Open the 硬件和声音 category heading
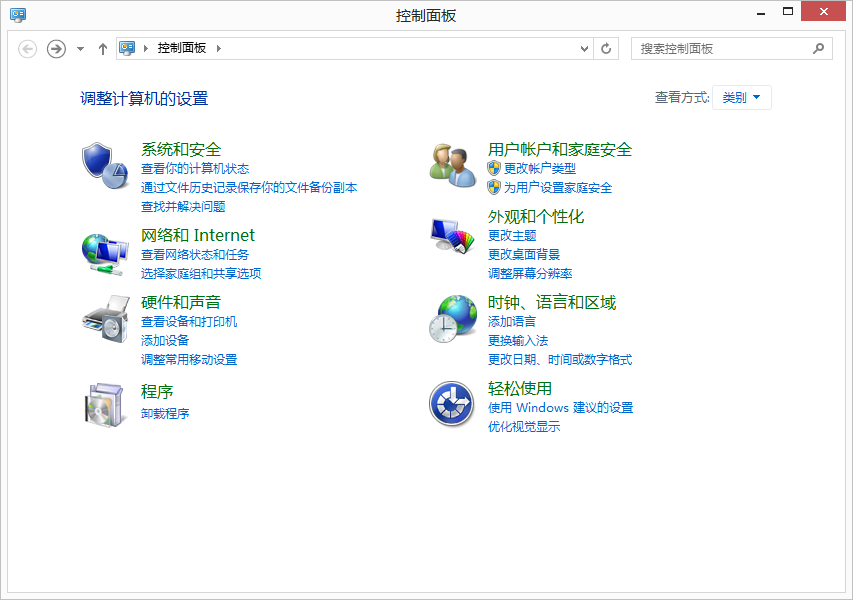This screenshot has width=853, height=600. (x=181, y=302)
